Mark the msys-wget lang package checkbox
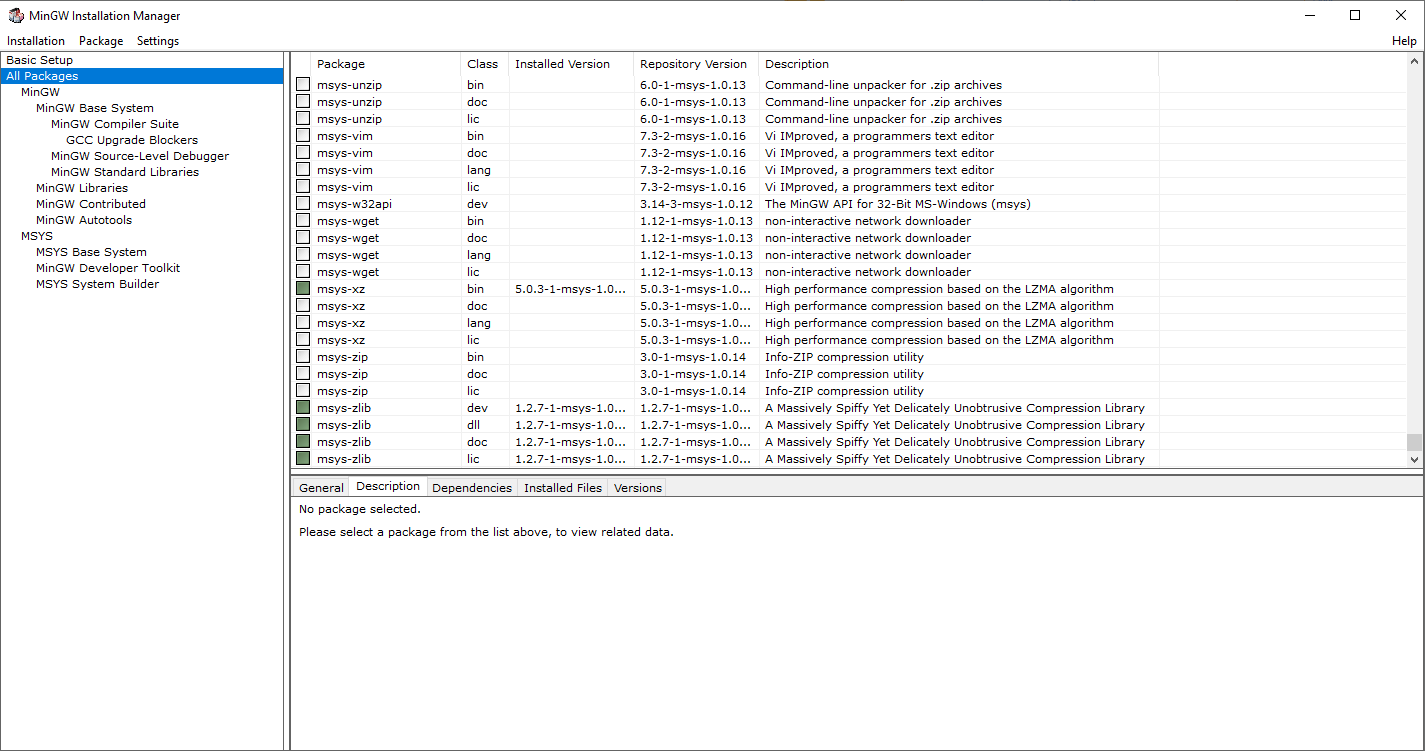1425x751 pixels. [x=303, y=255]
